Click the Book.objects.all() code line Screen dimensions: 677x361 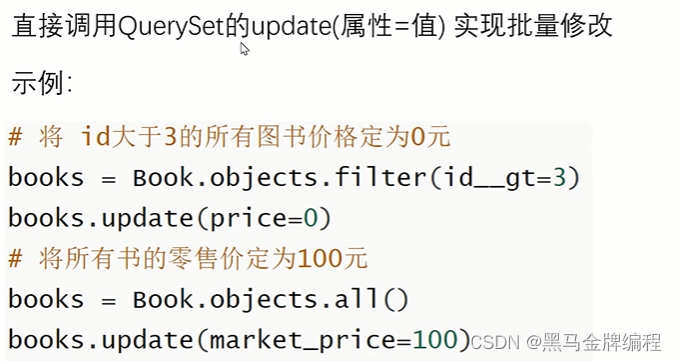208,299
